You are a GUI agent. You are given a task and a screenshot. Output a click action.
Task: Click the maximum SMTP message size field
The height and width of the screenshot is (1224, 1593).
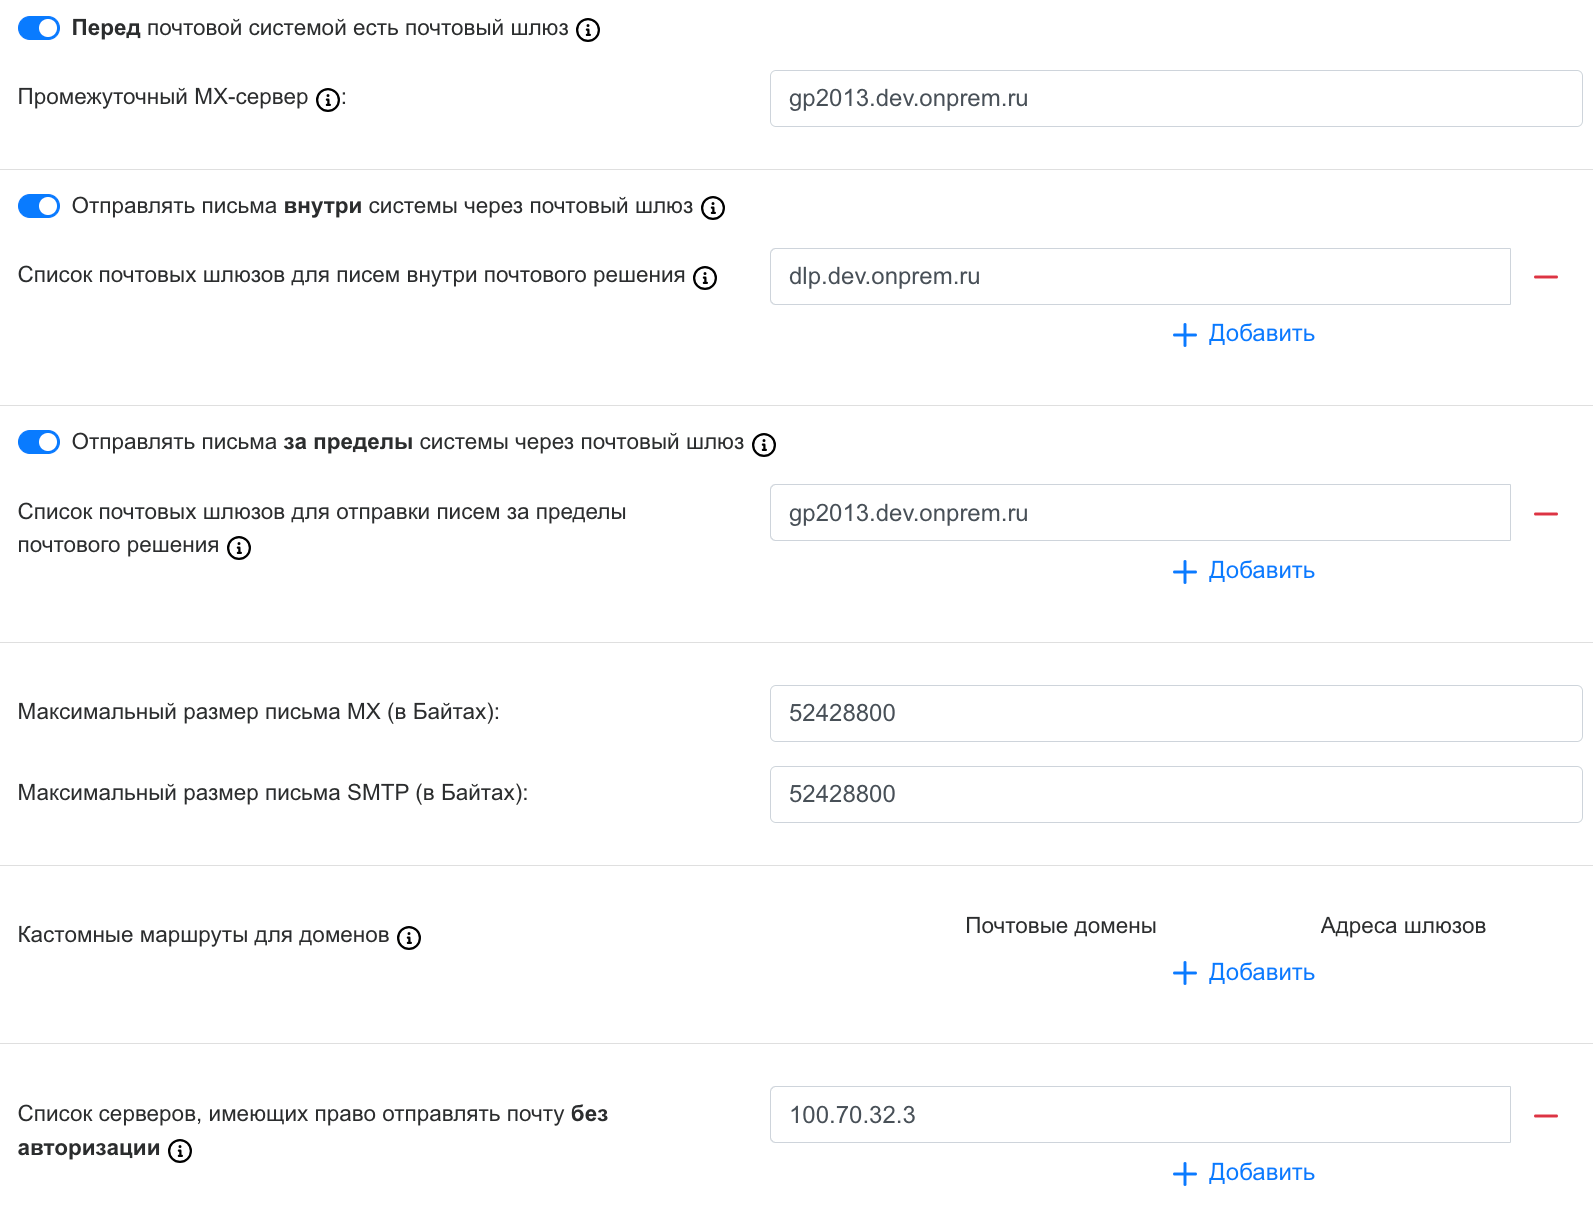[x=1175, y=794]
